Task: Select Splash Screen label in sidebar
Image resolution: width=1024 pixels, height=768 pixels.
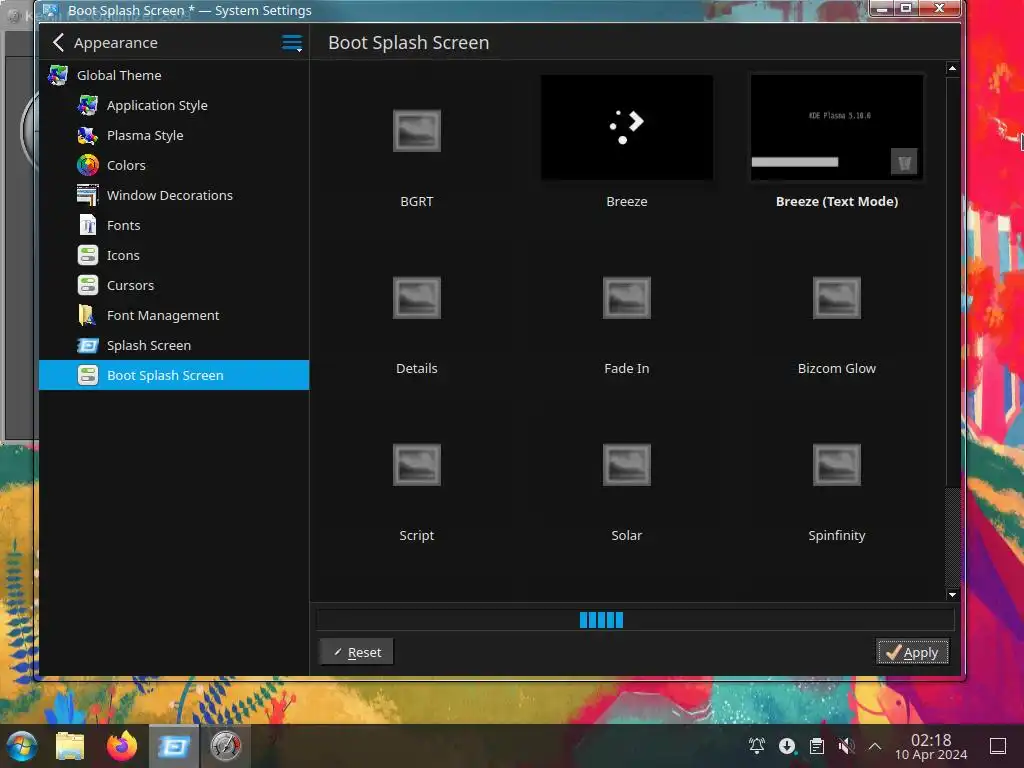Action: tap(149, 345)
